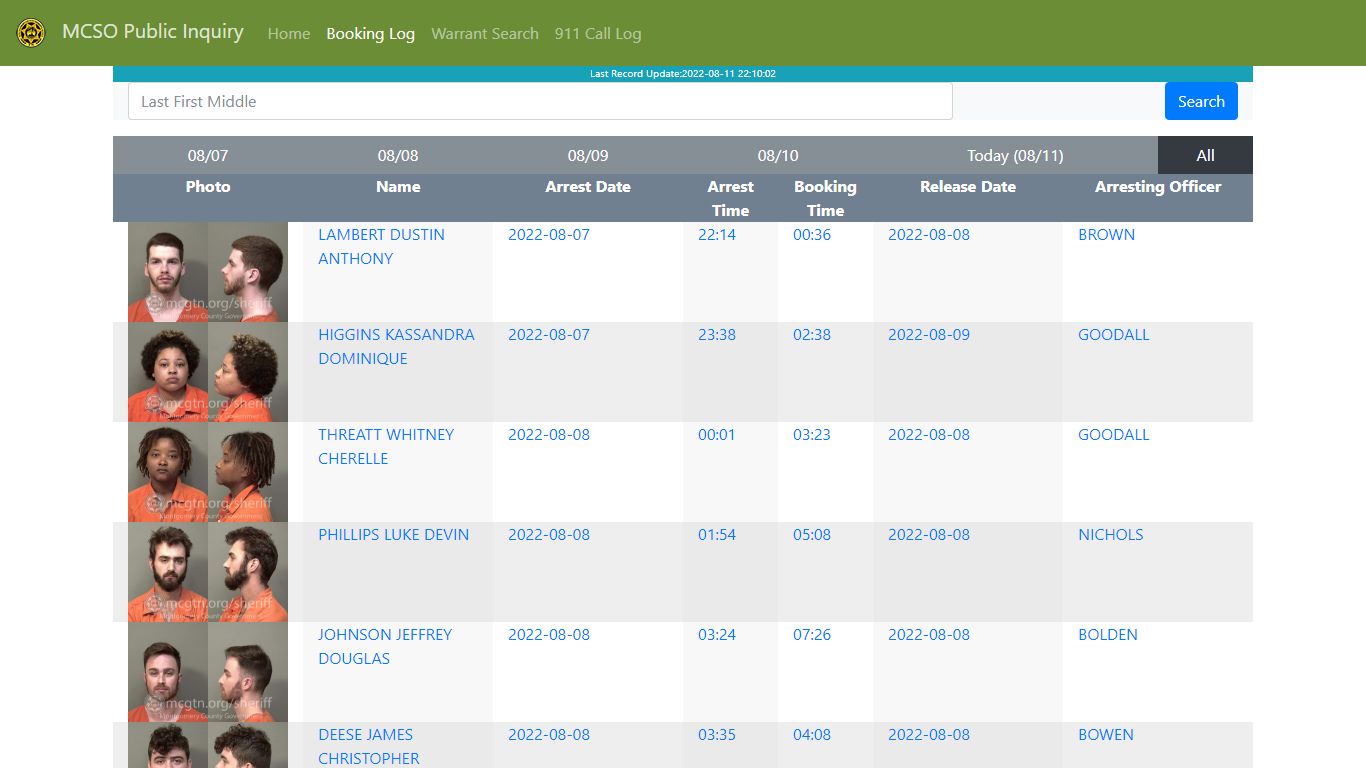The image size is (1366, 768).
Task: Click arresting officer NICHOLS
Action: click(x=1111, y=534)
